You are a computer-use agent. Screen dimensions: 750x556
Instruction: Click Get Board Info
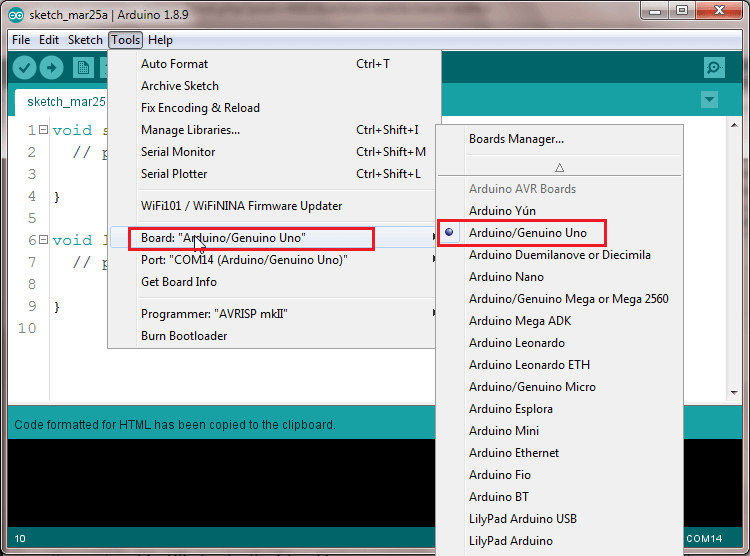pyautogui.click(x=274, y=282)
